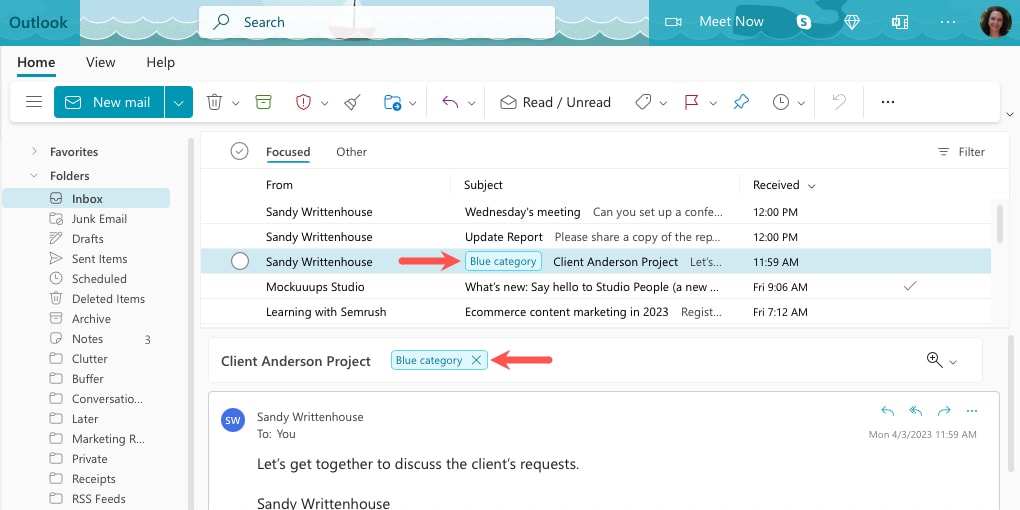Toggle Read / Unread status
The width and height of the screenshot is (1020, 510).
555,102
